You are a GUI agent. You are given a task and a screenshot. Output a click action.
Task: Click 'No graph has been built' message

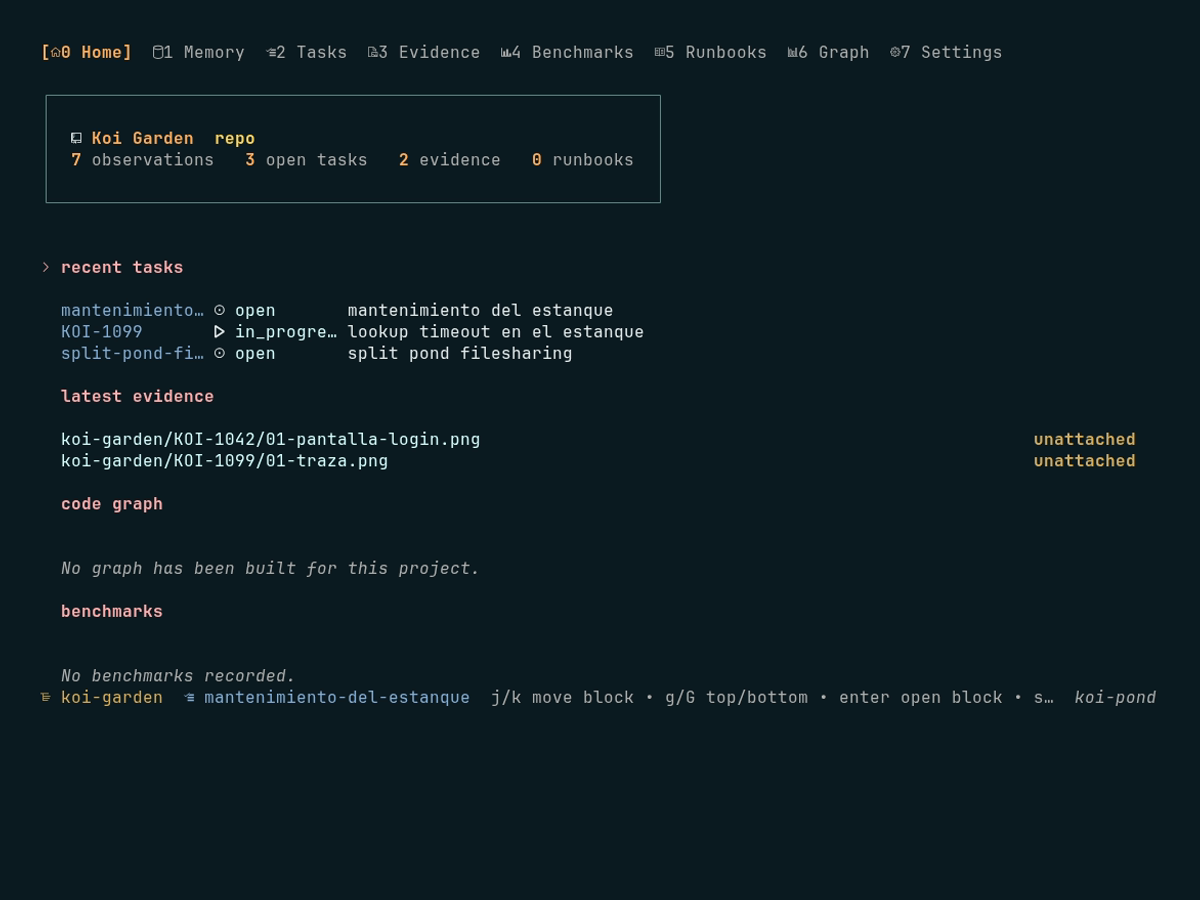(270, 568)
